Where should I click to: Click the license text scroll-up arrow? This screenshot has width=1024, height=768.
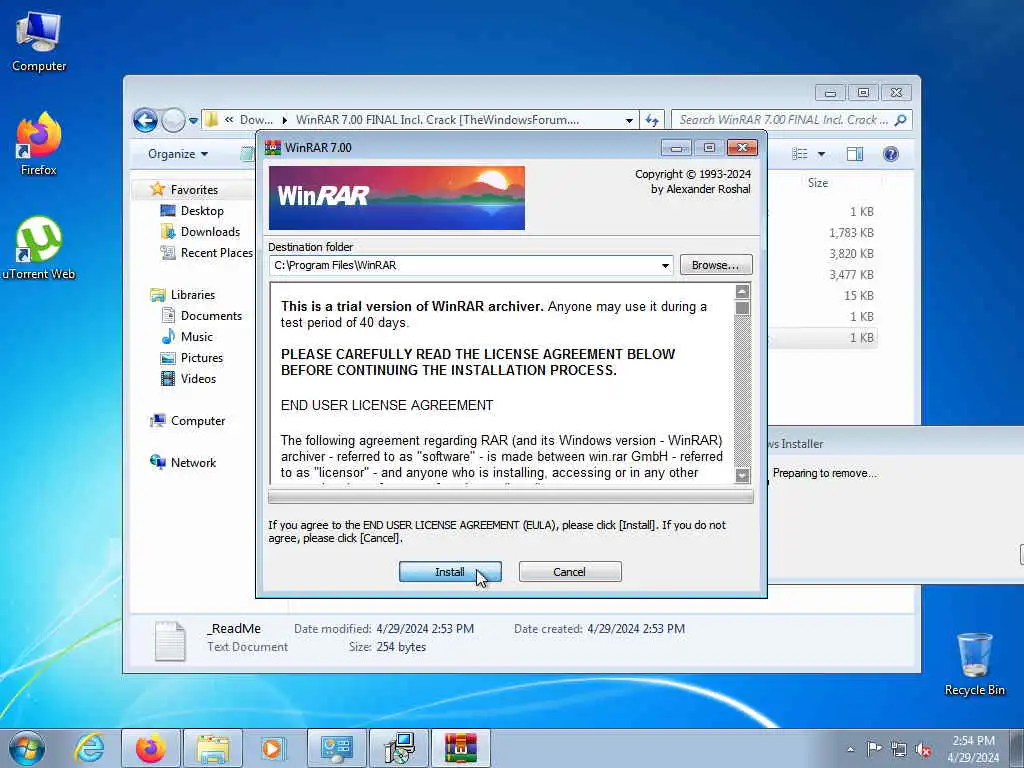[x=742, y=291]
